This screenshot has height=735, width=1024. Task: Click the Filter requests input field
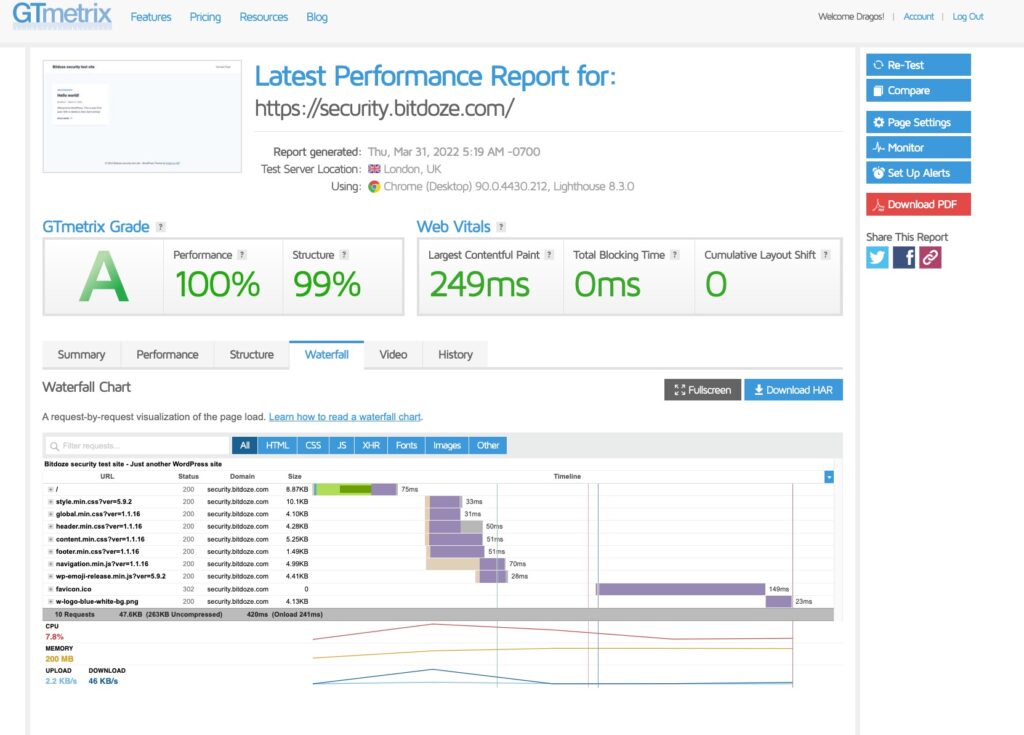tap(137, 446)
